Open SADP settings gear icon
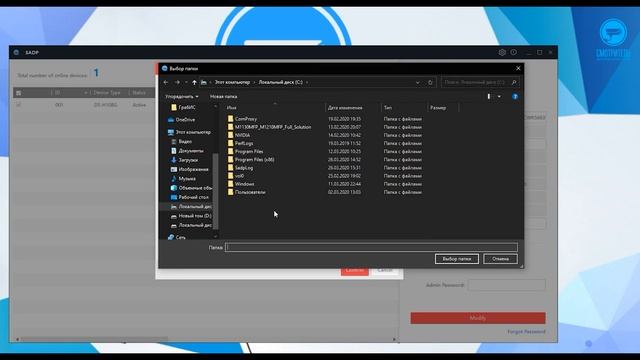The image size is (640, 360). 502,52
